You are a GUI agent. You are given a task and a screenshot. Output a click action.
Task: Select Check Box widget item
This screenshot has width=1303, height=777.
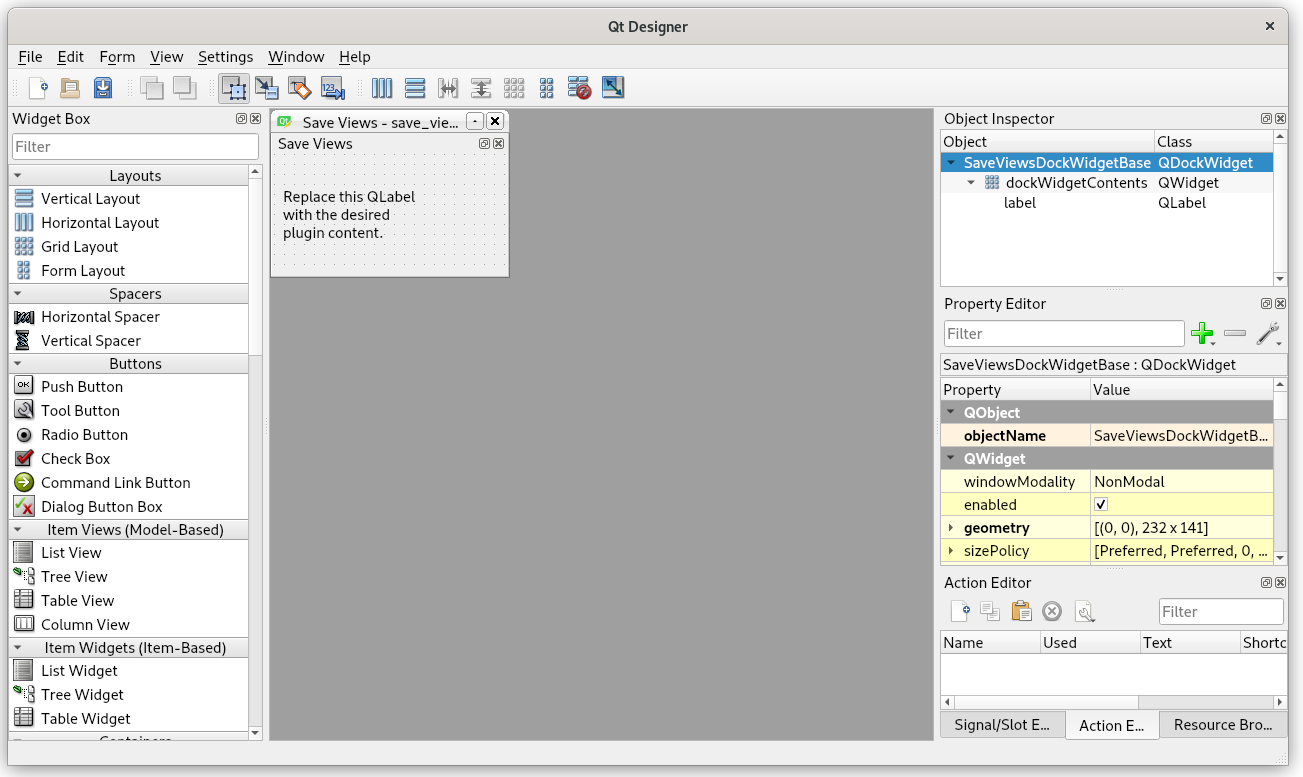click(x=128, y=459)
